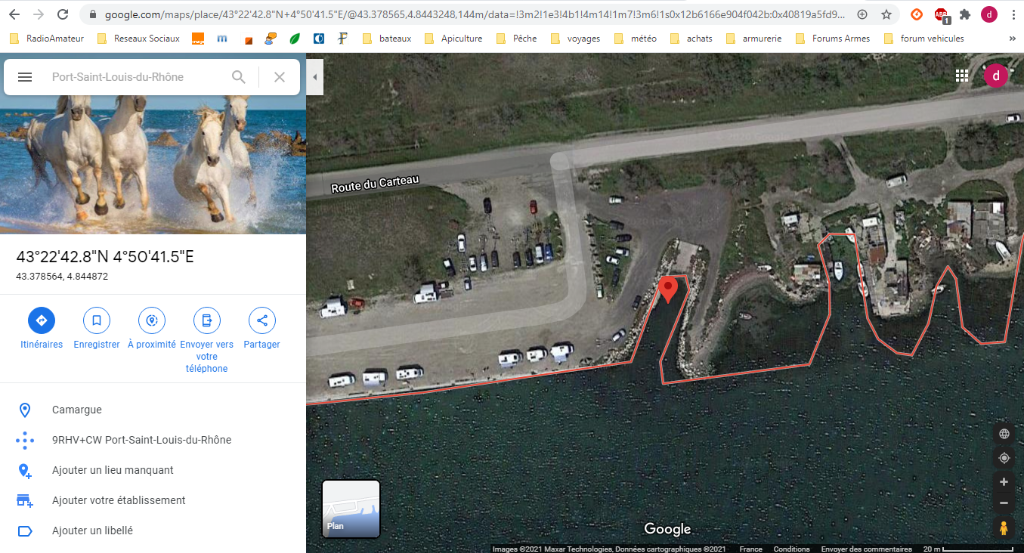
Task: Switch to Plan map view thumbnail
Action: click(x=351, y=509)
